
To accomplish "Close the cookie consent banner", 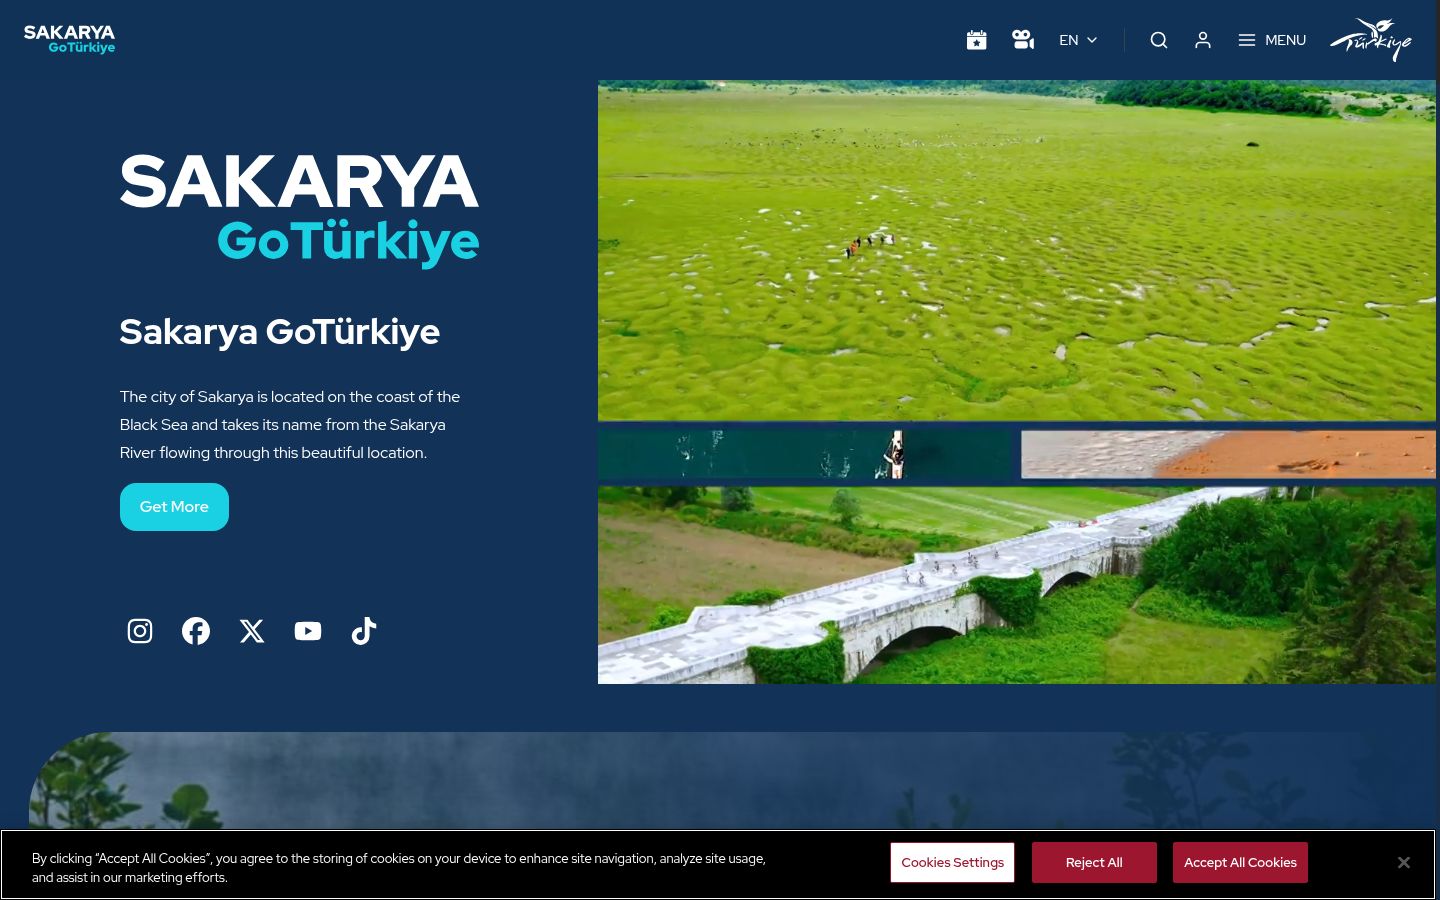I will coord(1404,862).
